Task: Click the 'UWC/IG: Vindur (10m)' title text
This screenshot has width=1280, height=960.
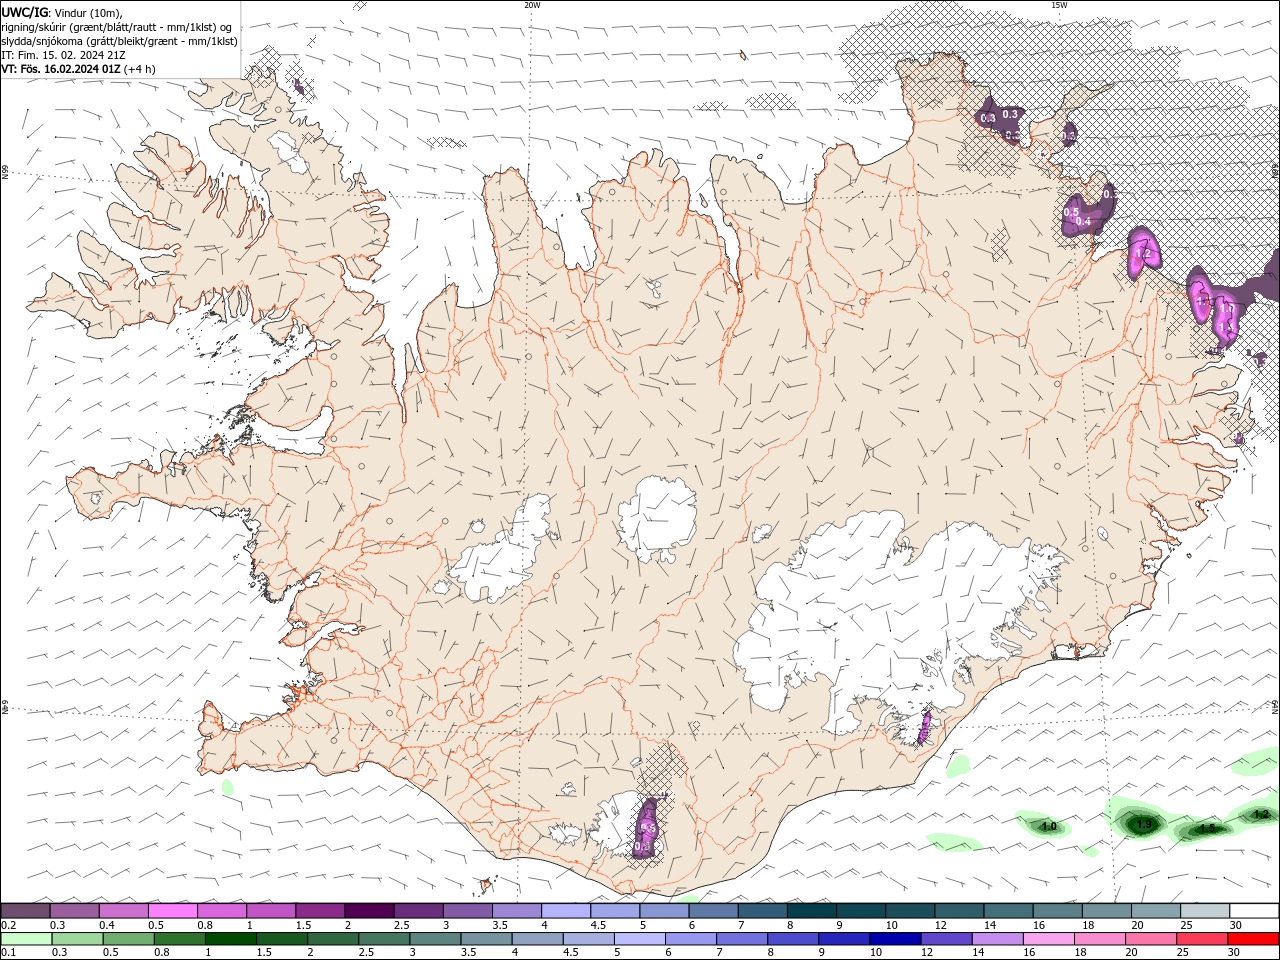Action: tap(61, 12)
